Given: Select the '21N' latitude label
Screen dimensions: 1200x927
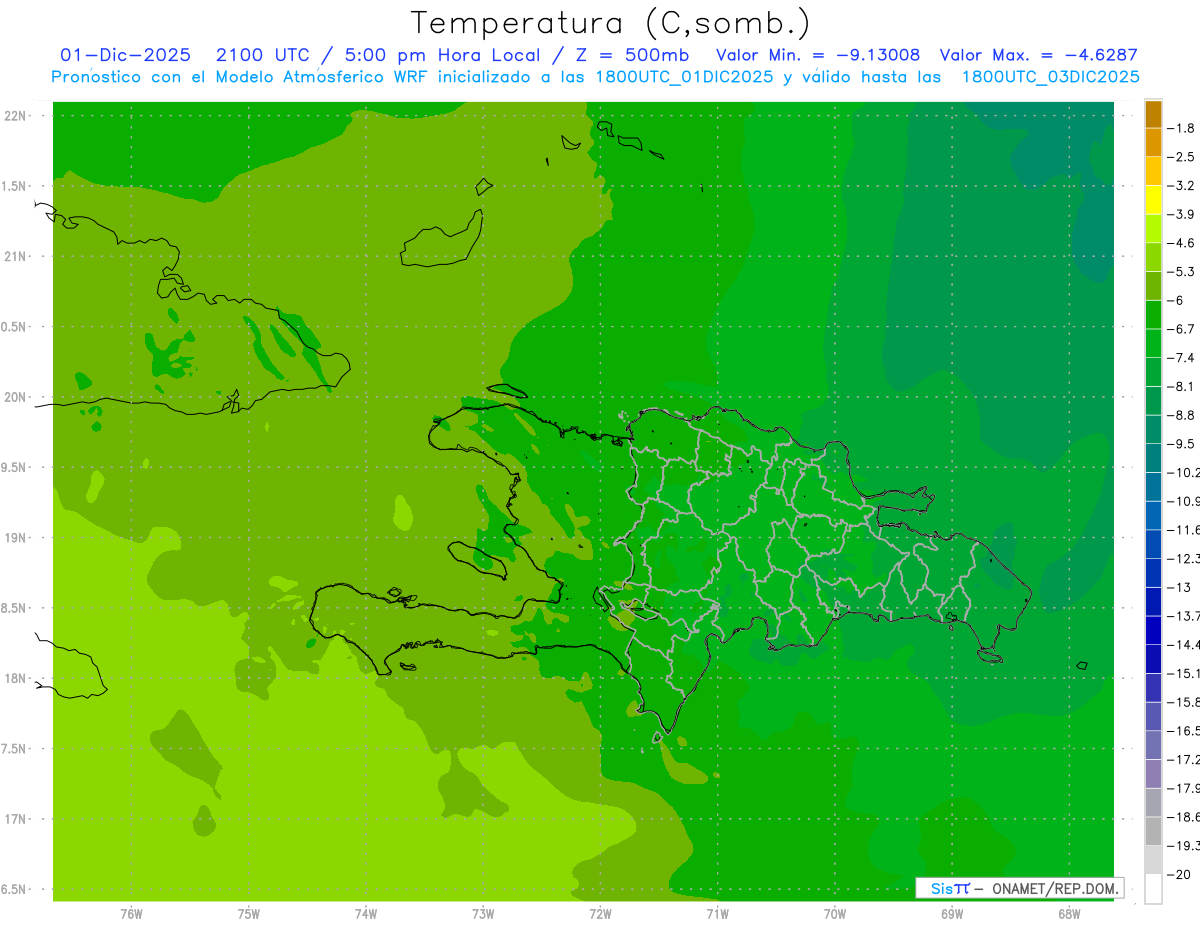Looking at the screenshot, I should 14,257.
